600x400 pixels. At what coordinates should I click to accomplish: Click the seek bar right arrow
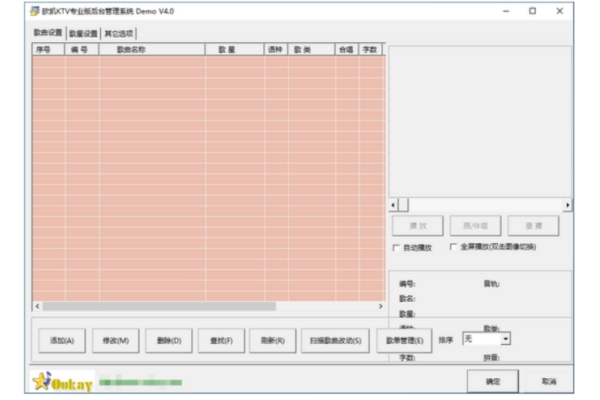pyautogui.click(x=568, y=205)
